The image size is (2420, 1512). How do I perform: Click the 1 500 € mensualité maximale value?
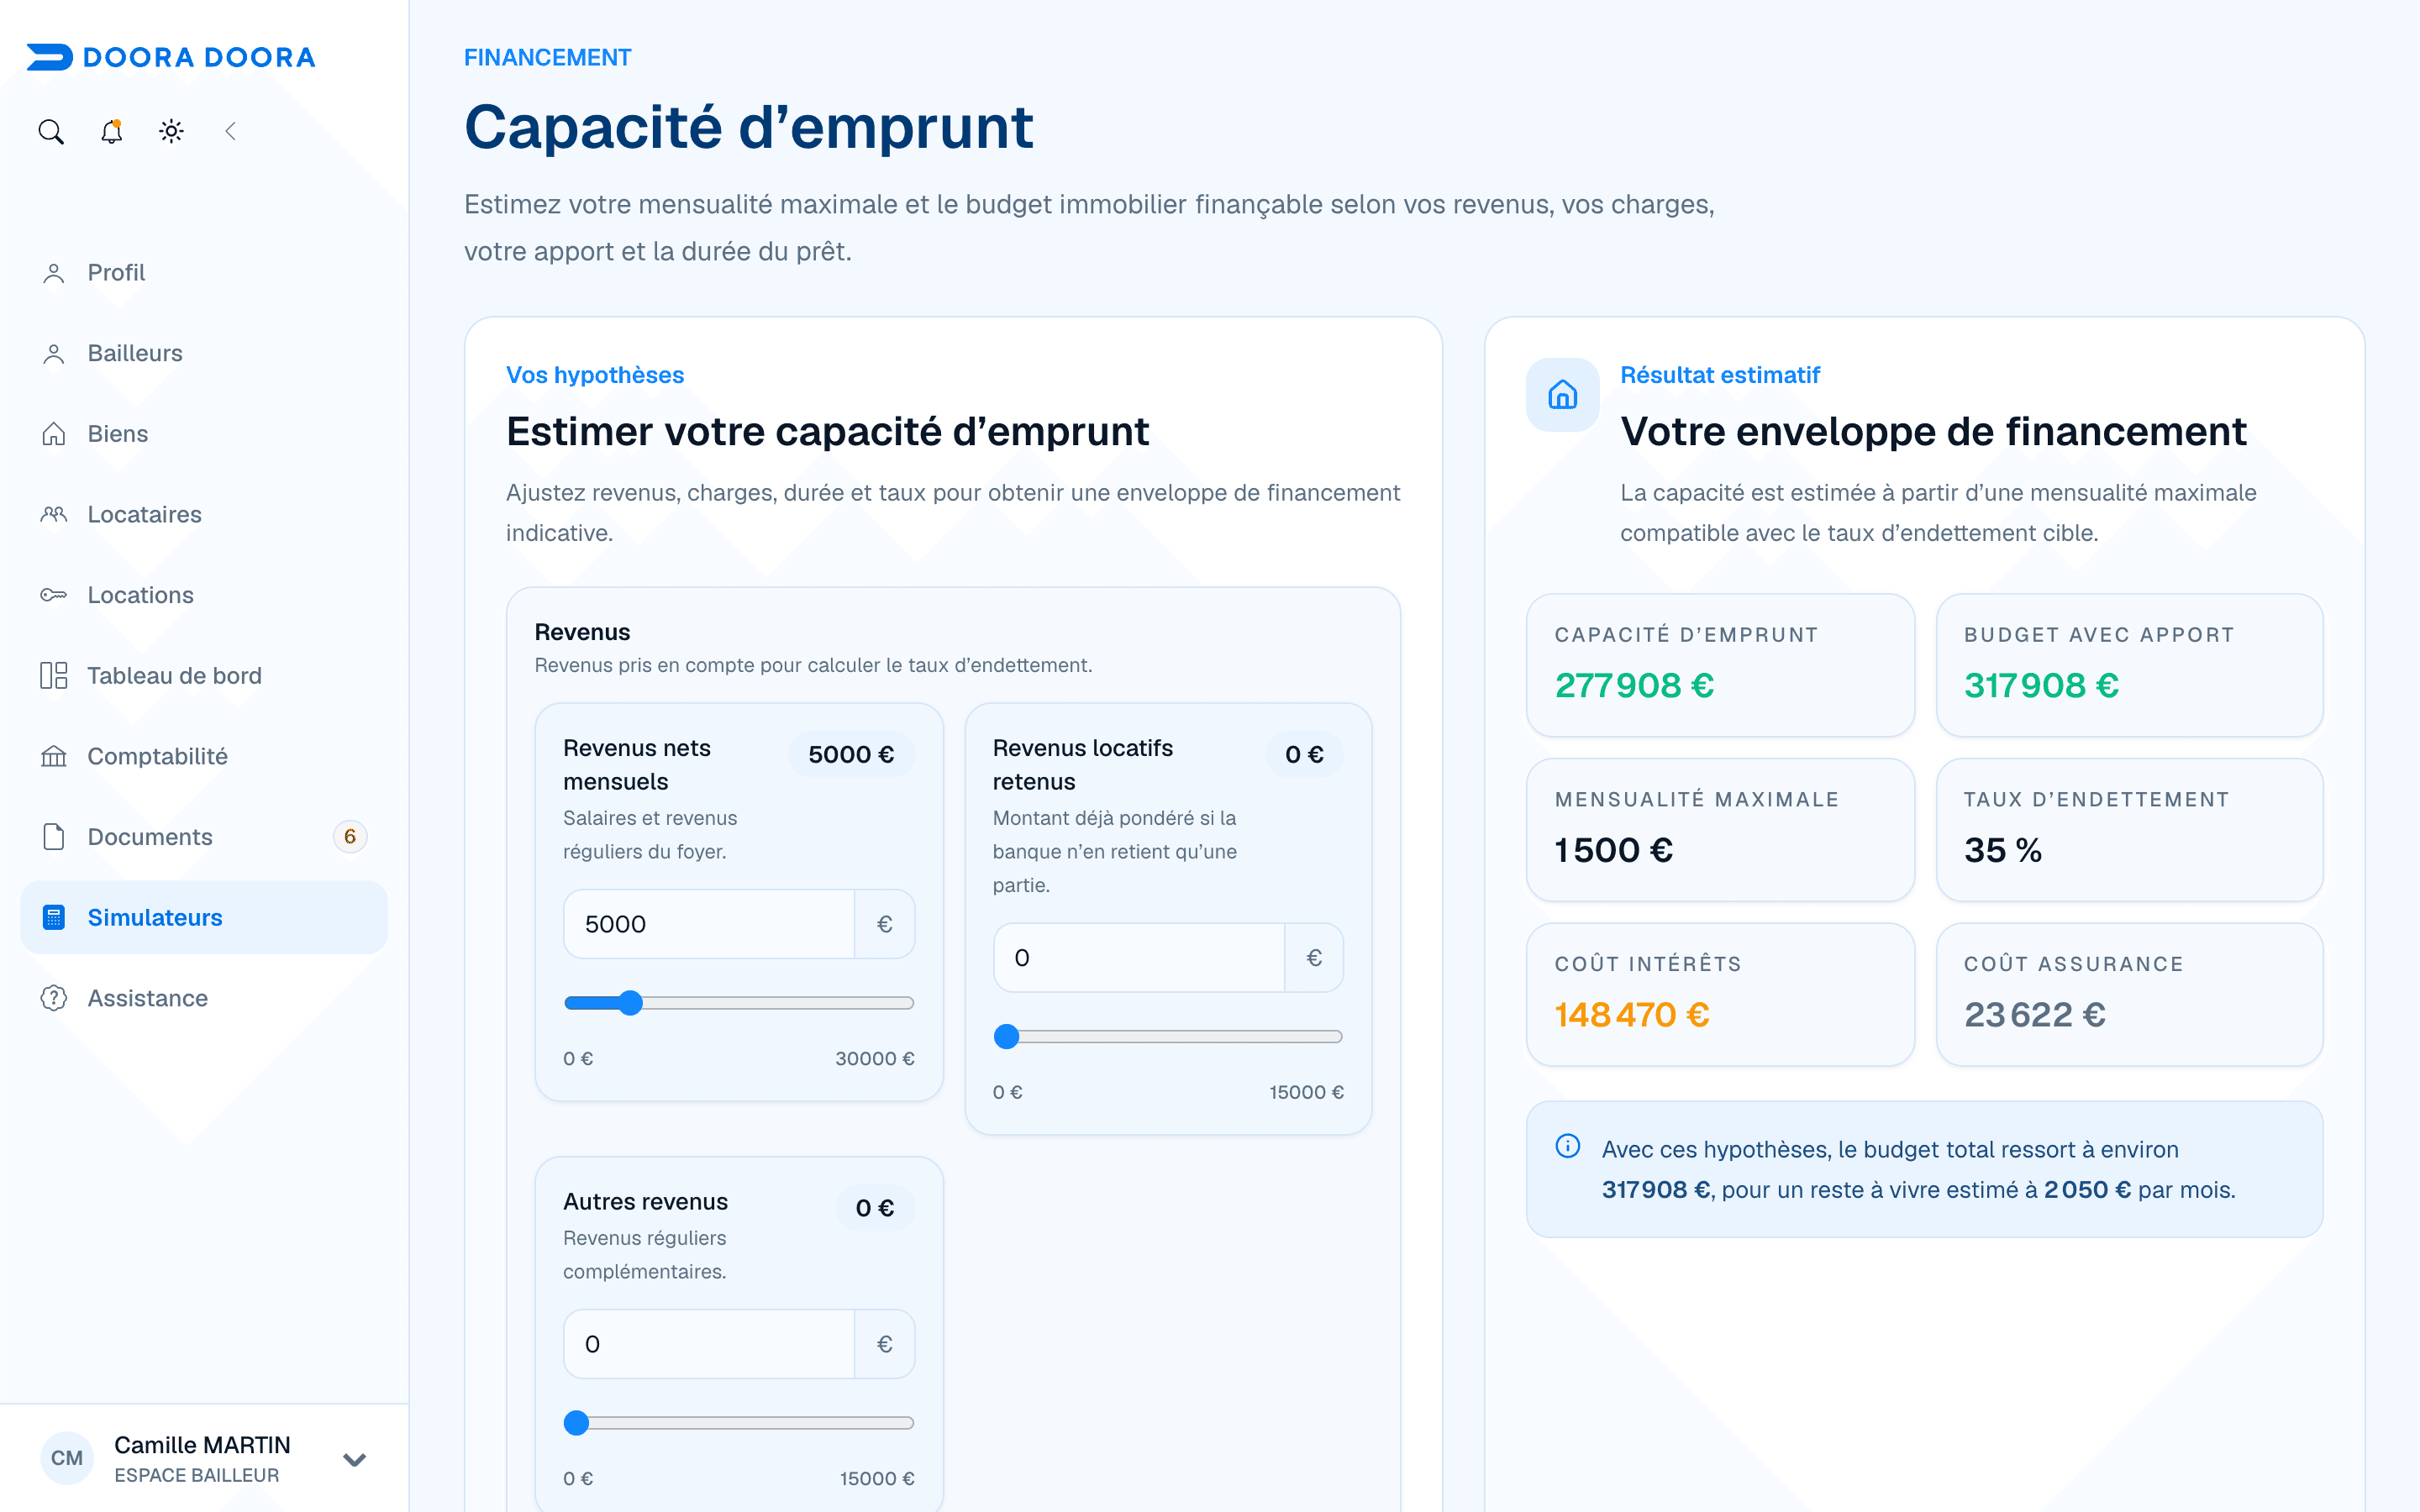[x=1613, y=850]
